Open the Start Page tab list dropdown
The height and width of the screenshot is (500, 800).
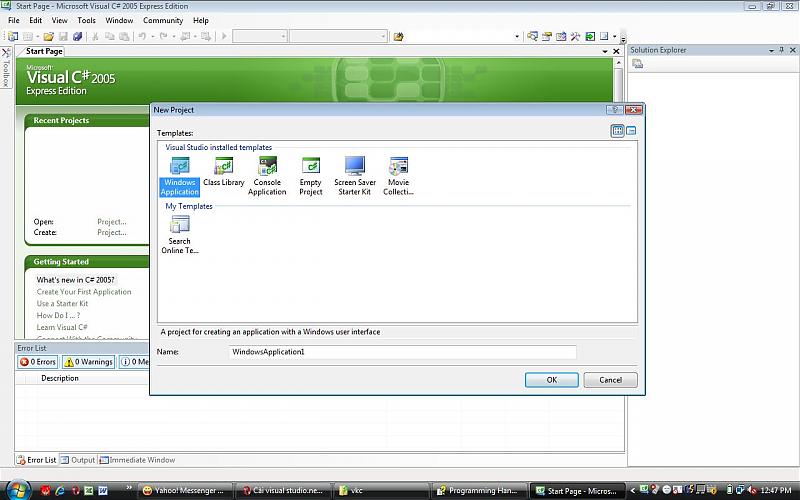point(603,51)
